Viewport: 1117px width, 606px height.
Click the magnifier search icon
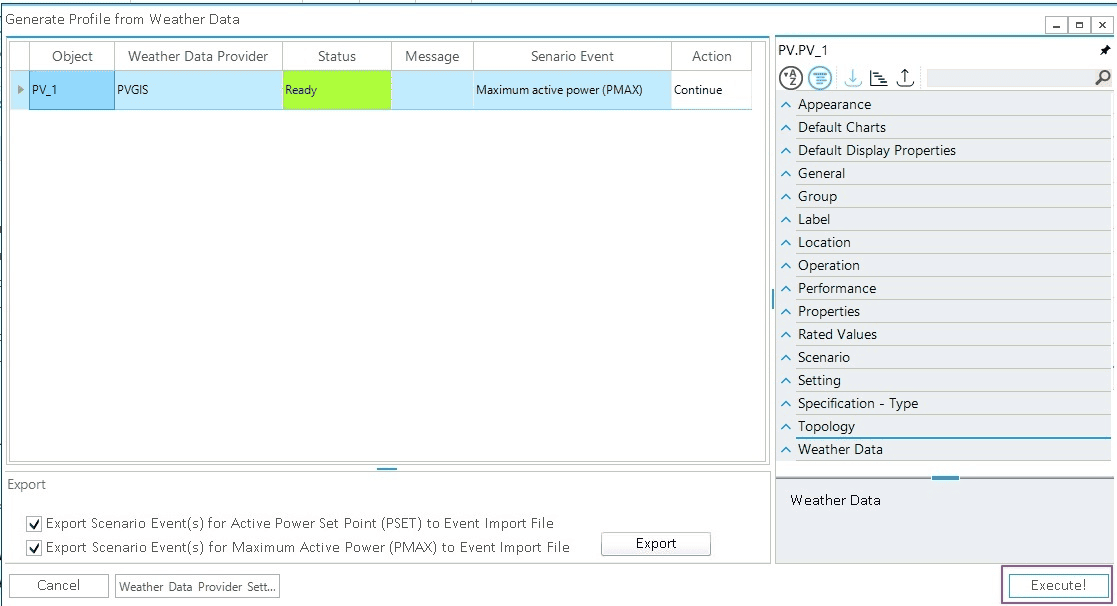coord(1102,78)
